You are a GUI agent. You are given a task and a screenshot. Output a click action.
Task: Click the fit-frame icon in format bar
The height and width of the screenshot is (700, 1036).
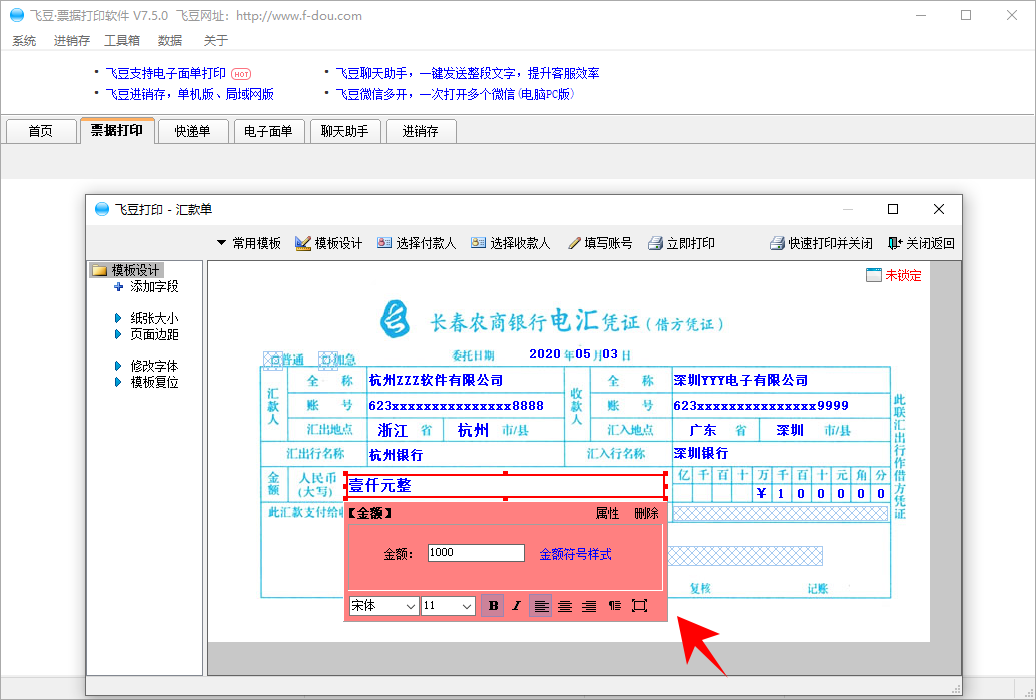pyautogui.click(x=639, y=605)
